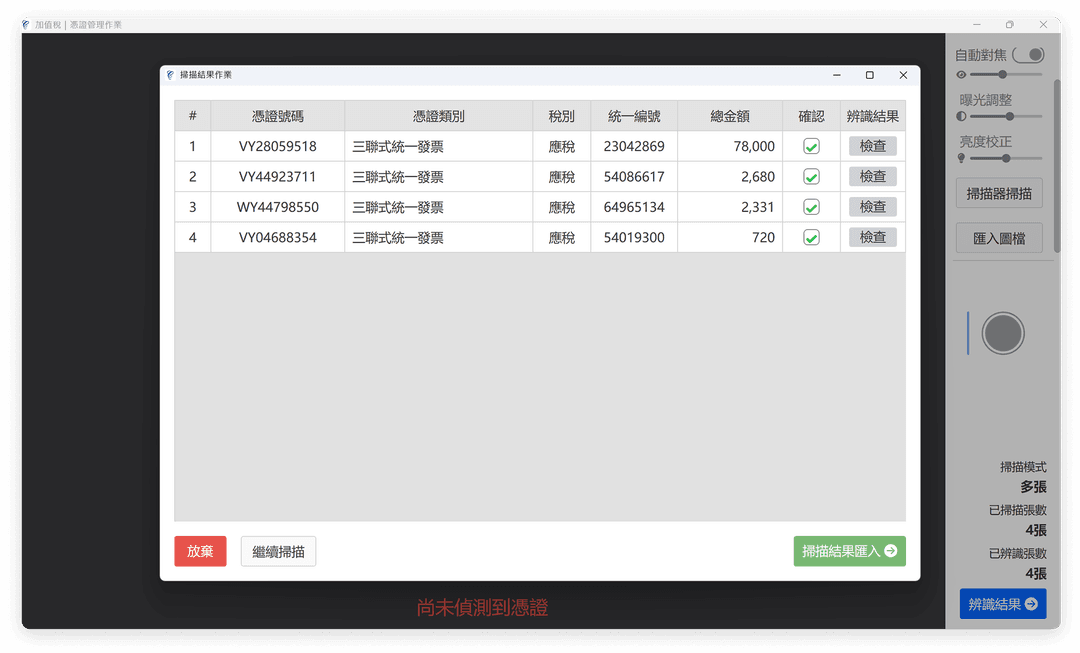
Task: Click the circular capture button in the sidebar
Action: (x=1003, y=333)
